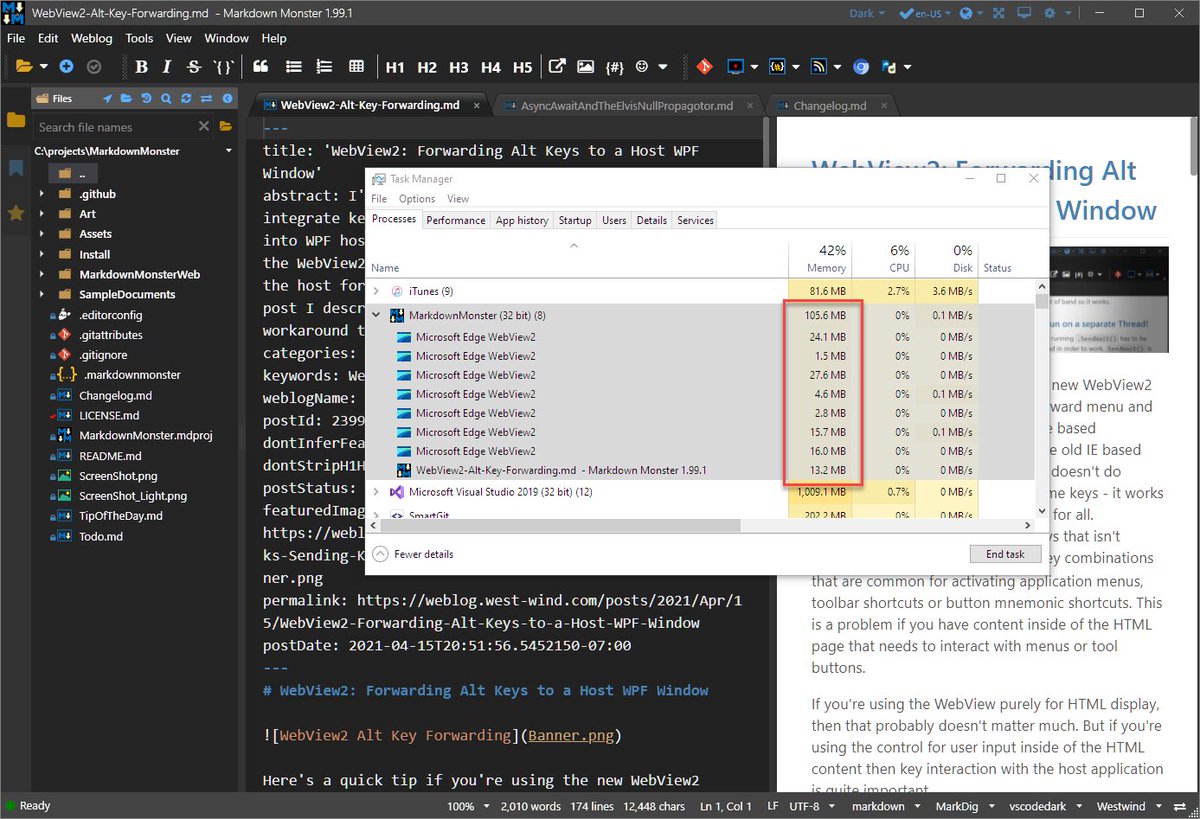Open the File menu of Markdown Monster
This screenshot has width=1200, height=819.
tap(17, 38)
